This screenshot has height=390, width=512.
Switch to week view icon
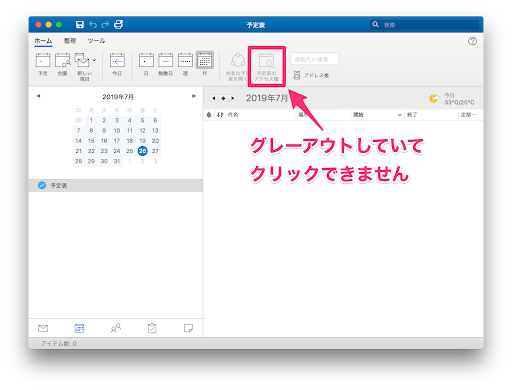pos(185,64)
